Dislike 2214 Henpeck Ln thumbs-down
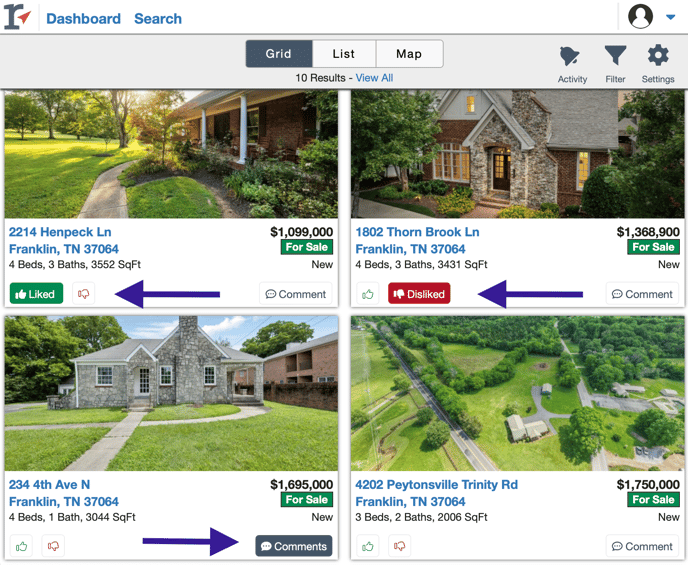 pos(83,293)
